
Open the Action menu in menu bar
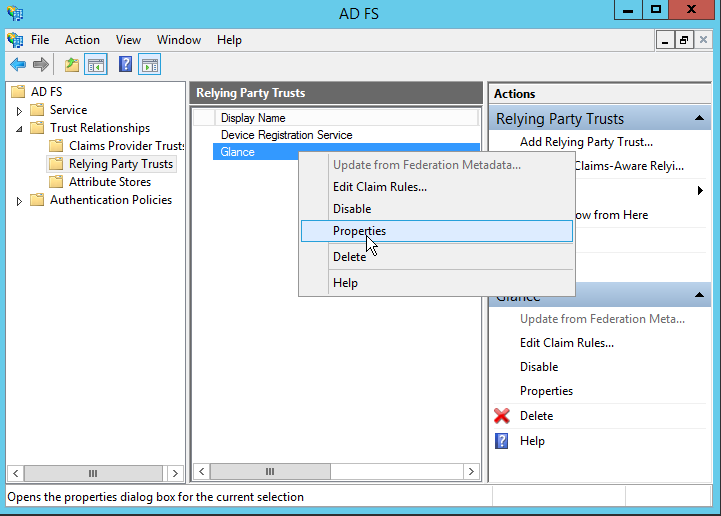[82, 40]
